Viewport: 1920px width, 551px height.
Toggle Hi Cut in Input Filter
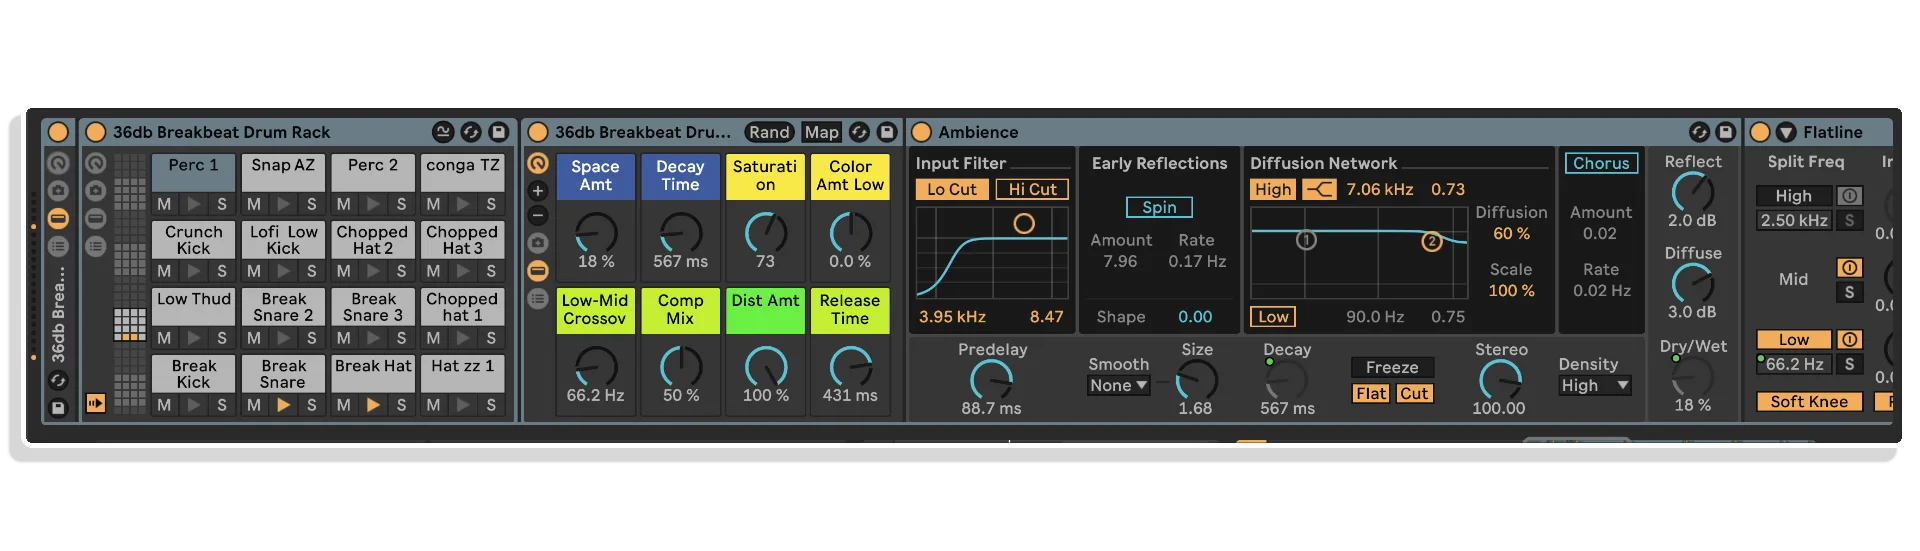coord(1032,189)
